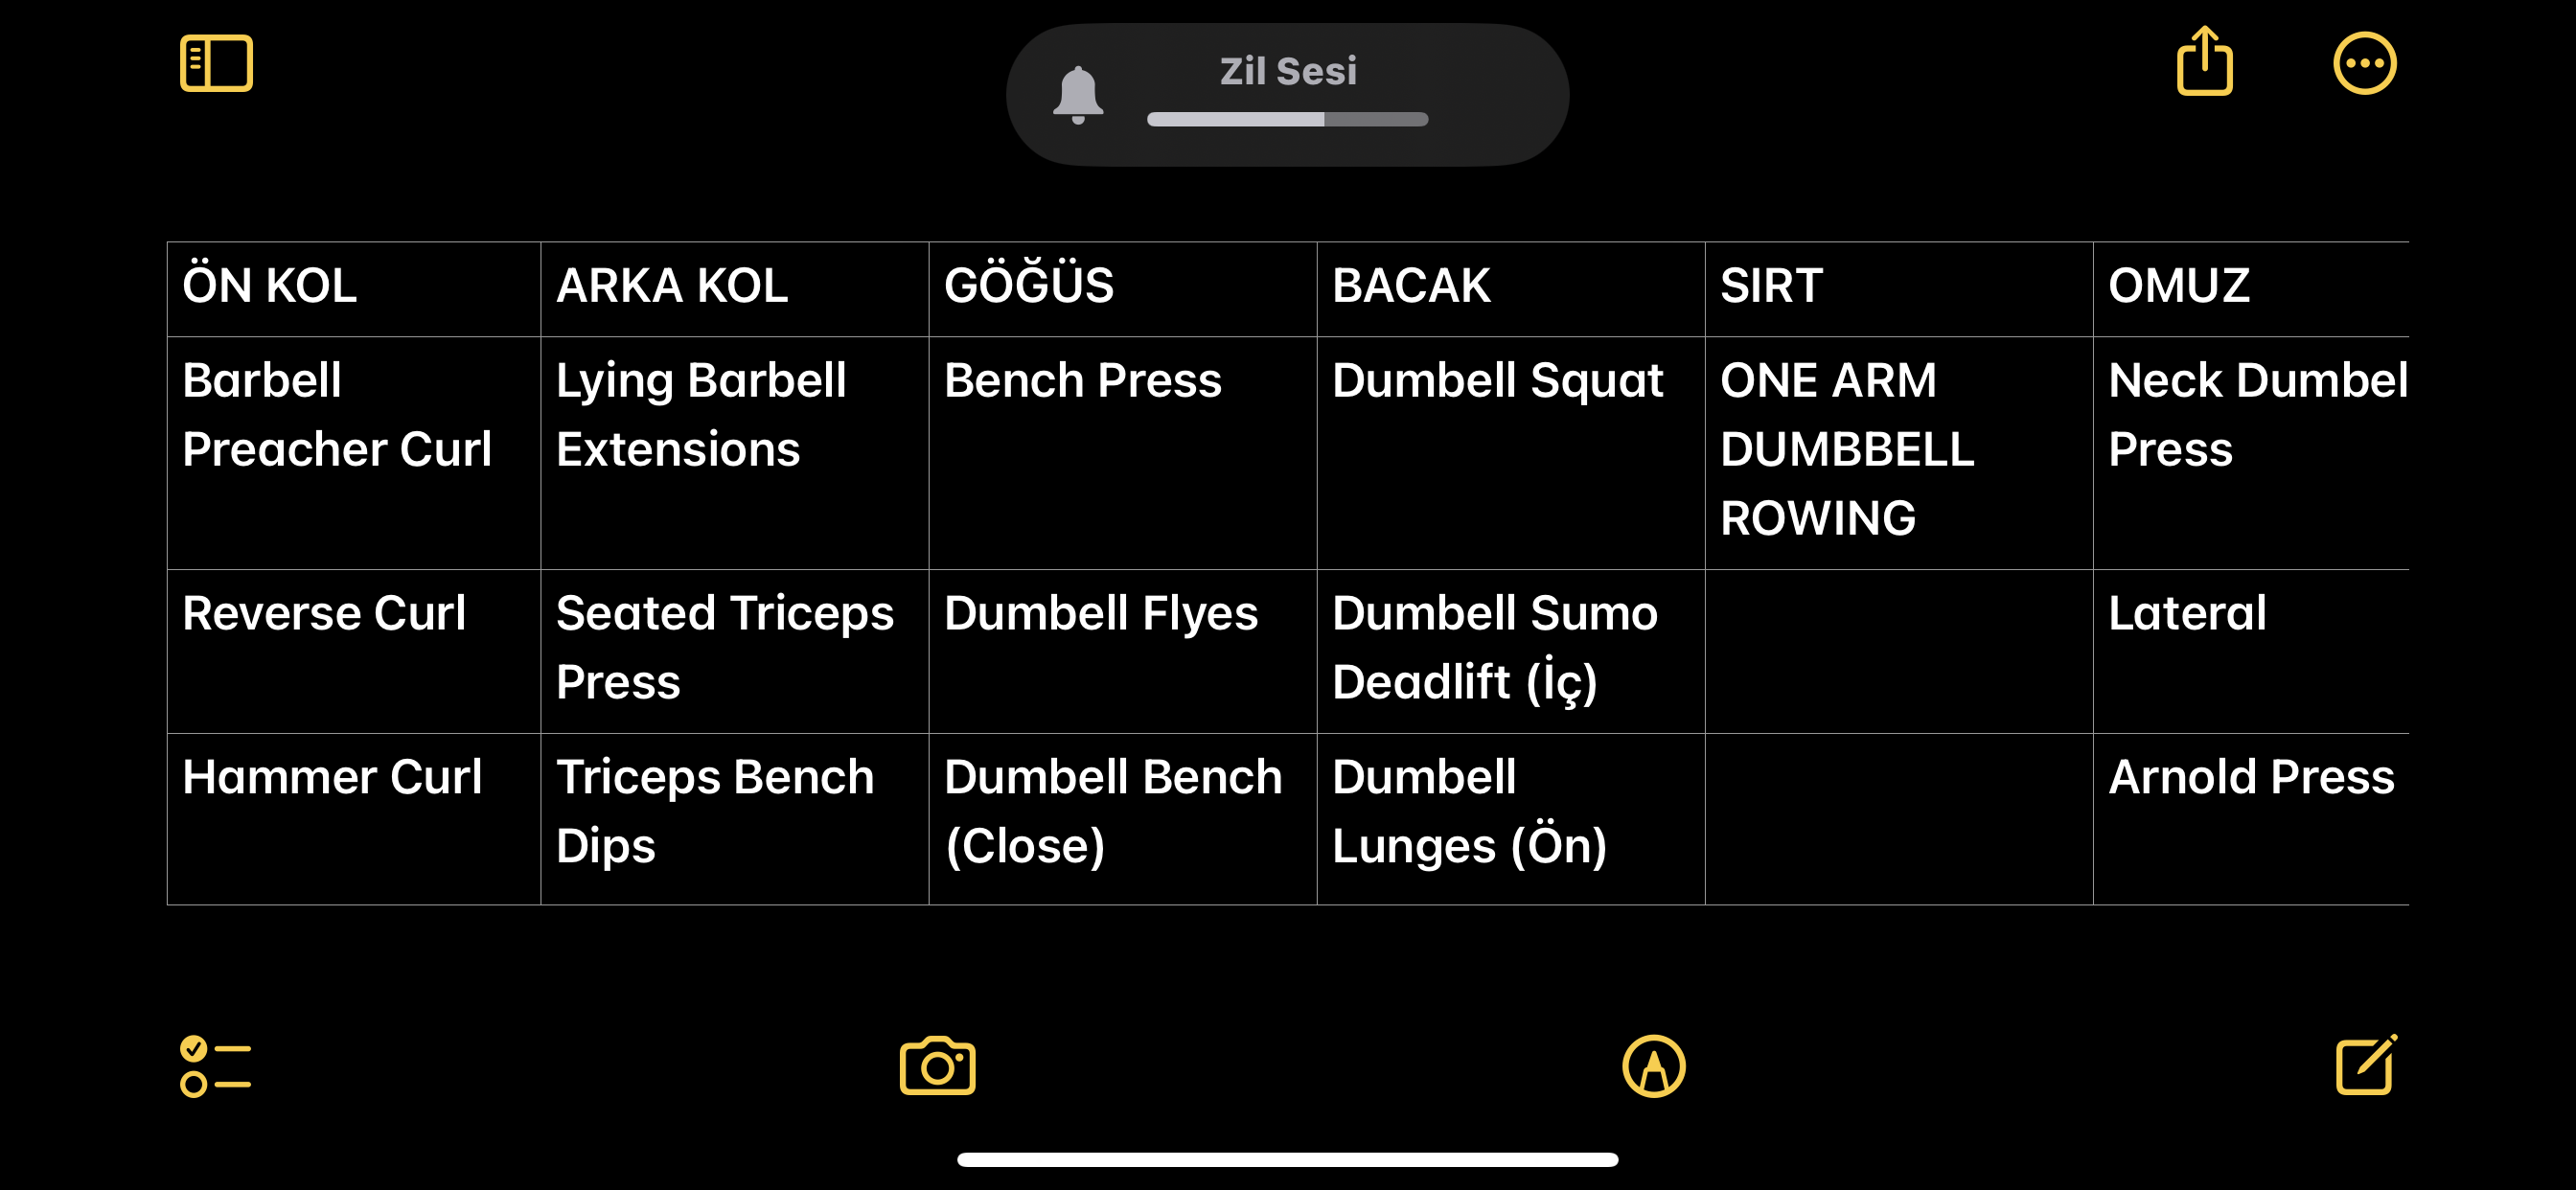Select the Arnold Press cell
The image size is (2576, 1190).
click(2250, 818)
